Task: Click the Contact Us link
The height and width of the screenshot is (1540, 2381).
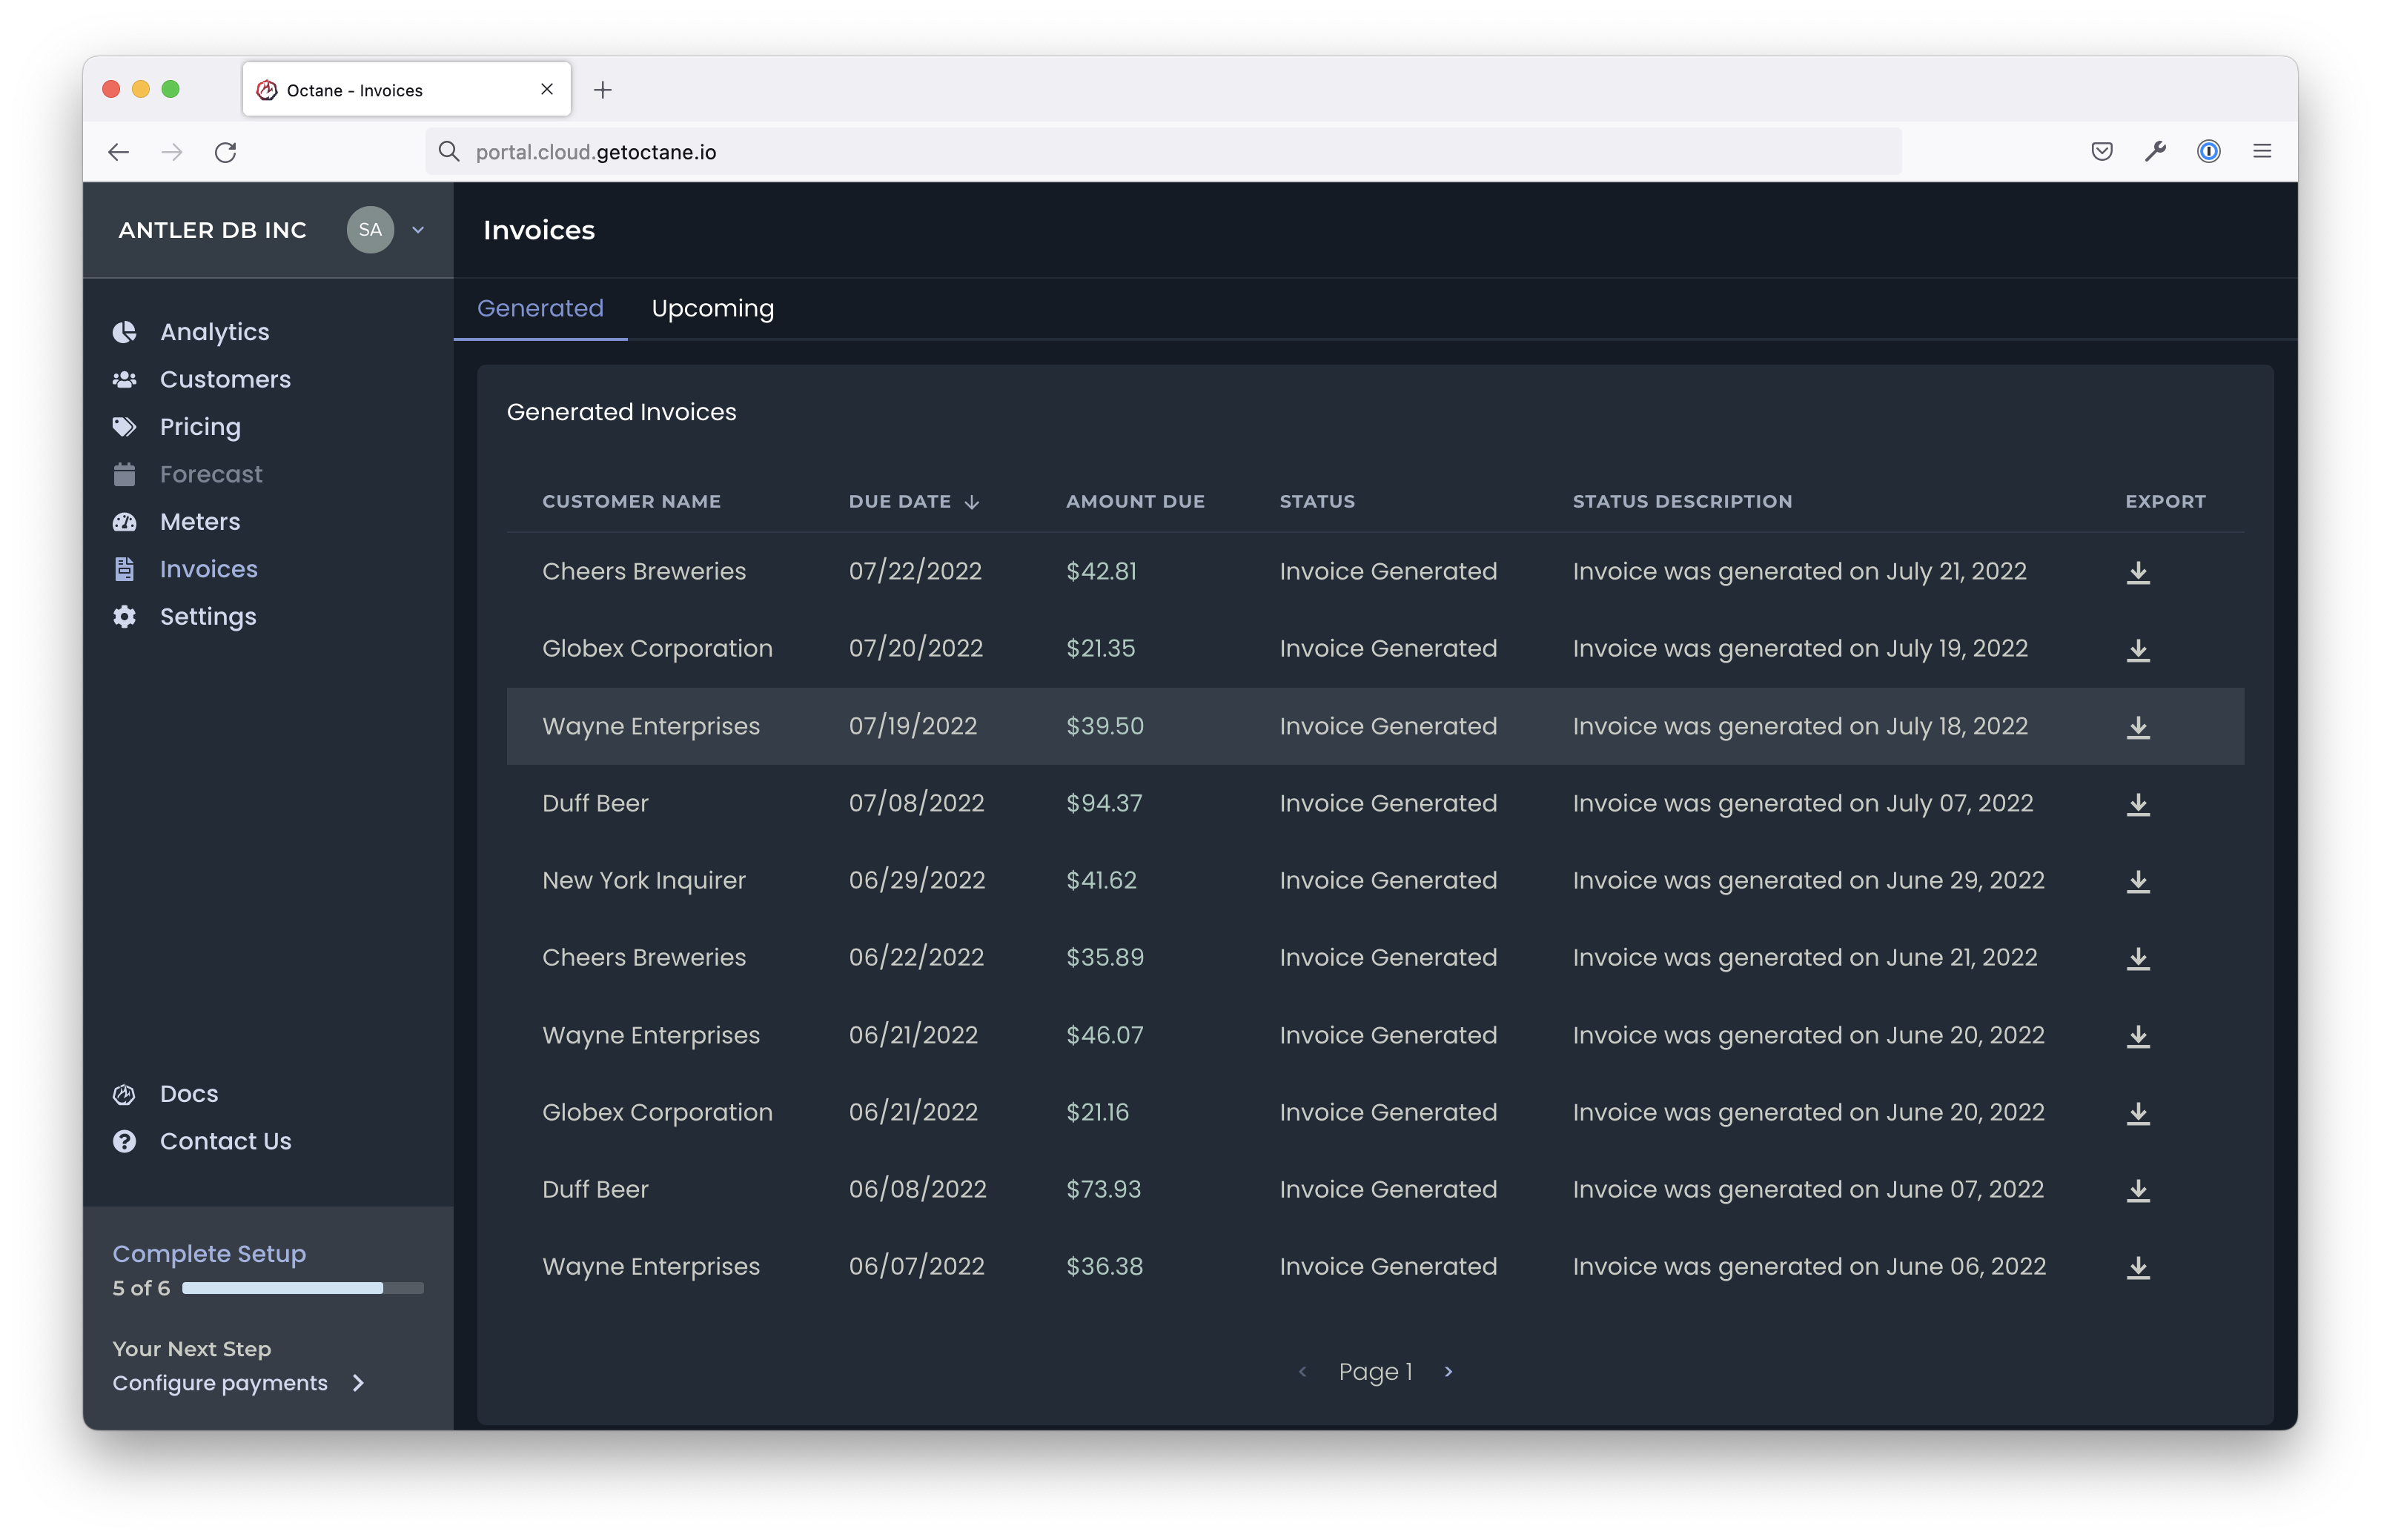Action: [225, 1142]
